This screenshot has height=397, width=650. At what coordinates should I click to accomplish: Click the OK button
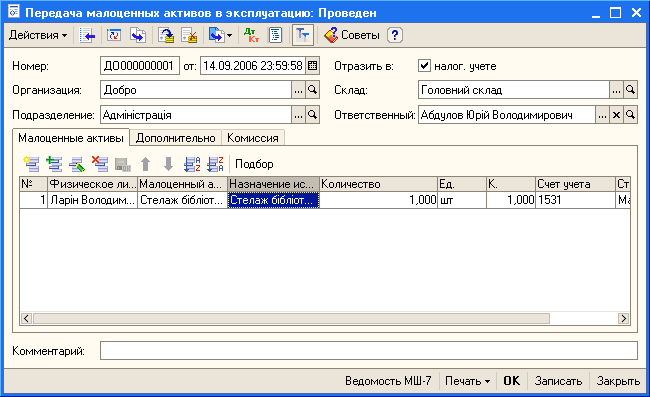coord(512,381)
